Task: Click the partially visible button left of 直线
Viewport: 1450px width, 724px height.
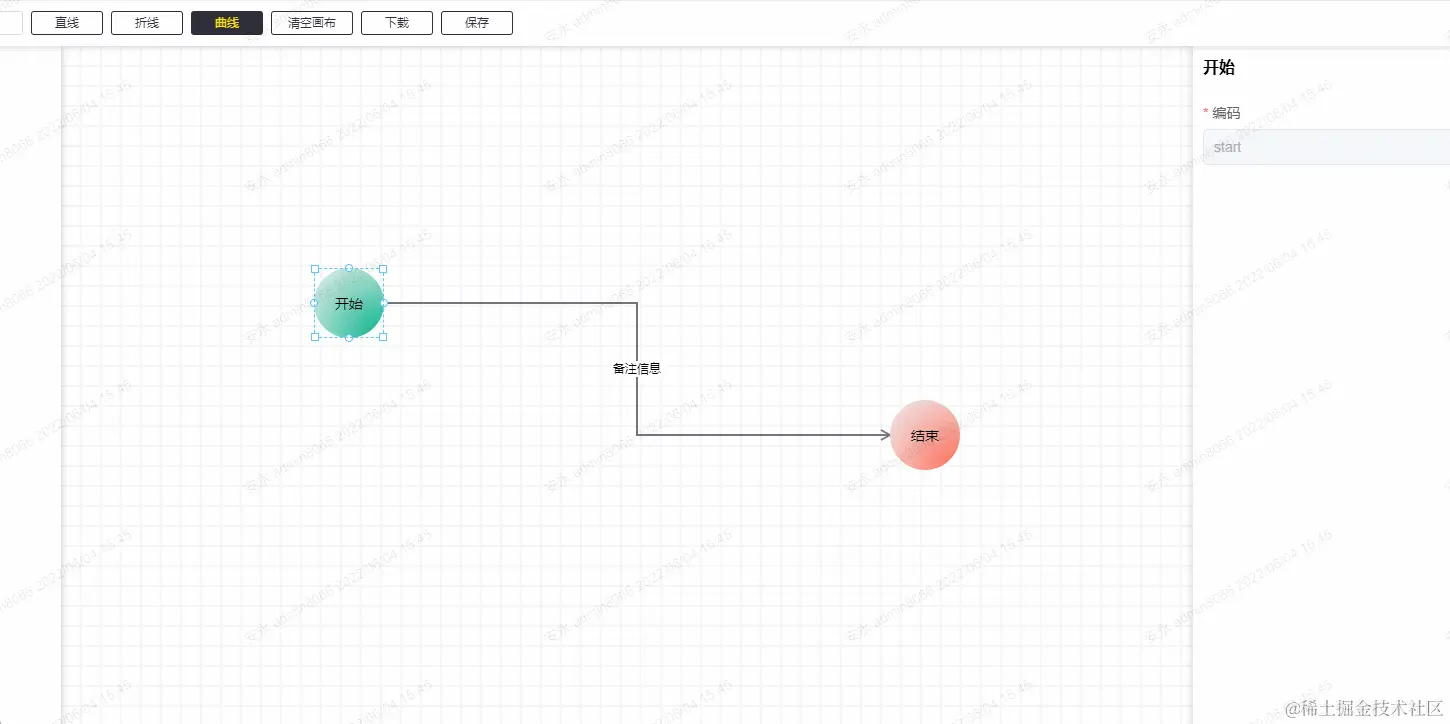Action: click(x=10, y=23)
